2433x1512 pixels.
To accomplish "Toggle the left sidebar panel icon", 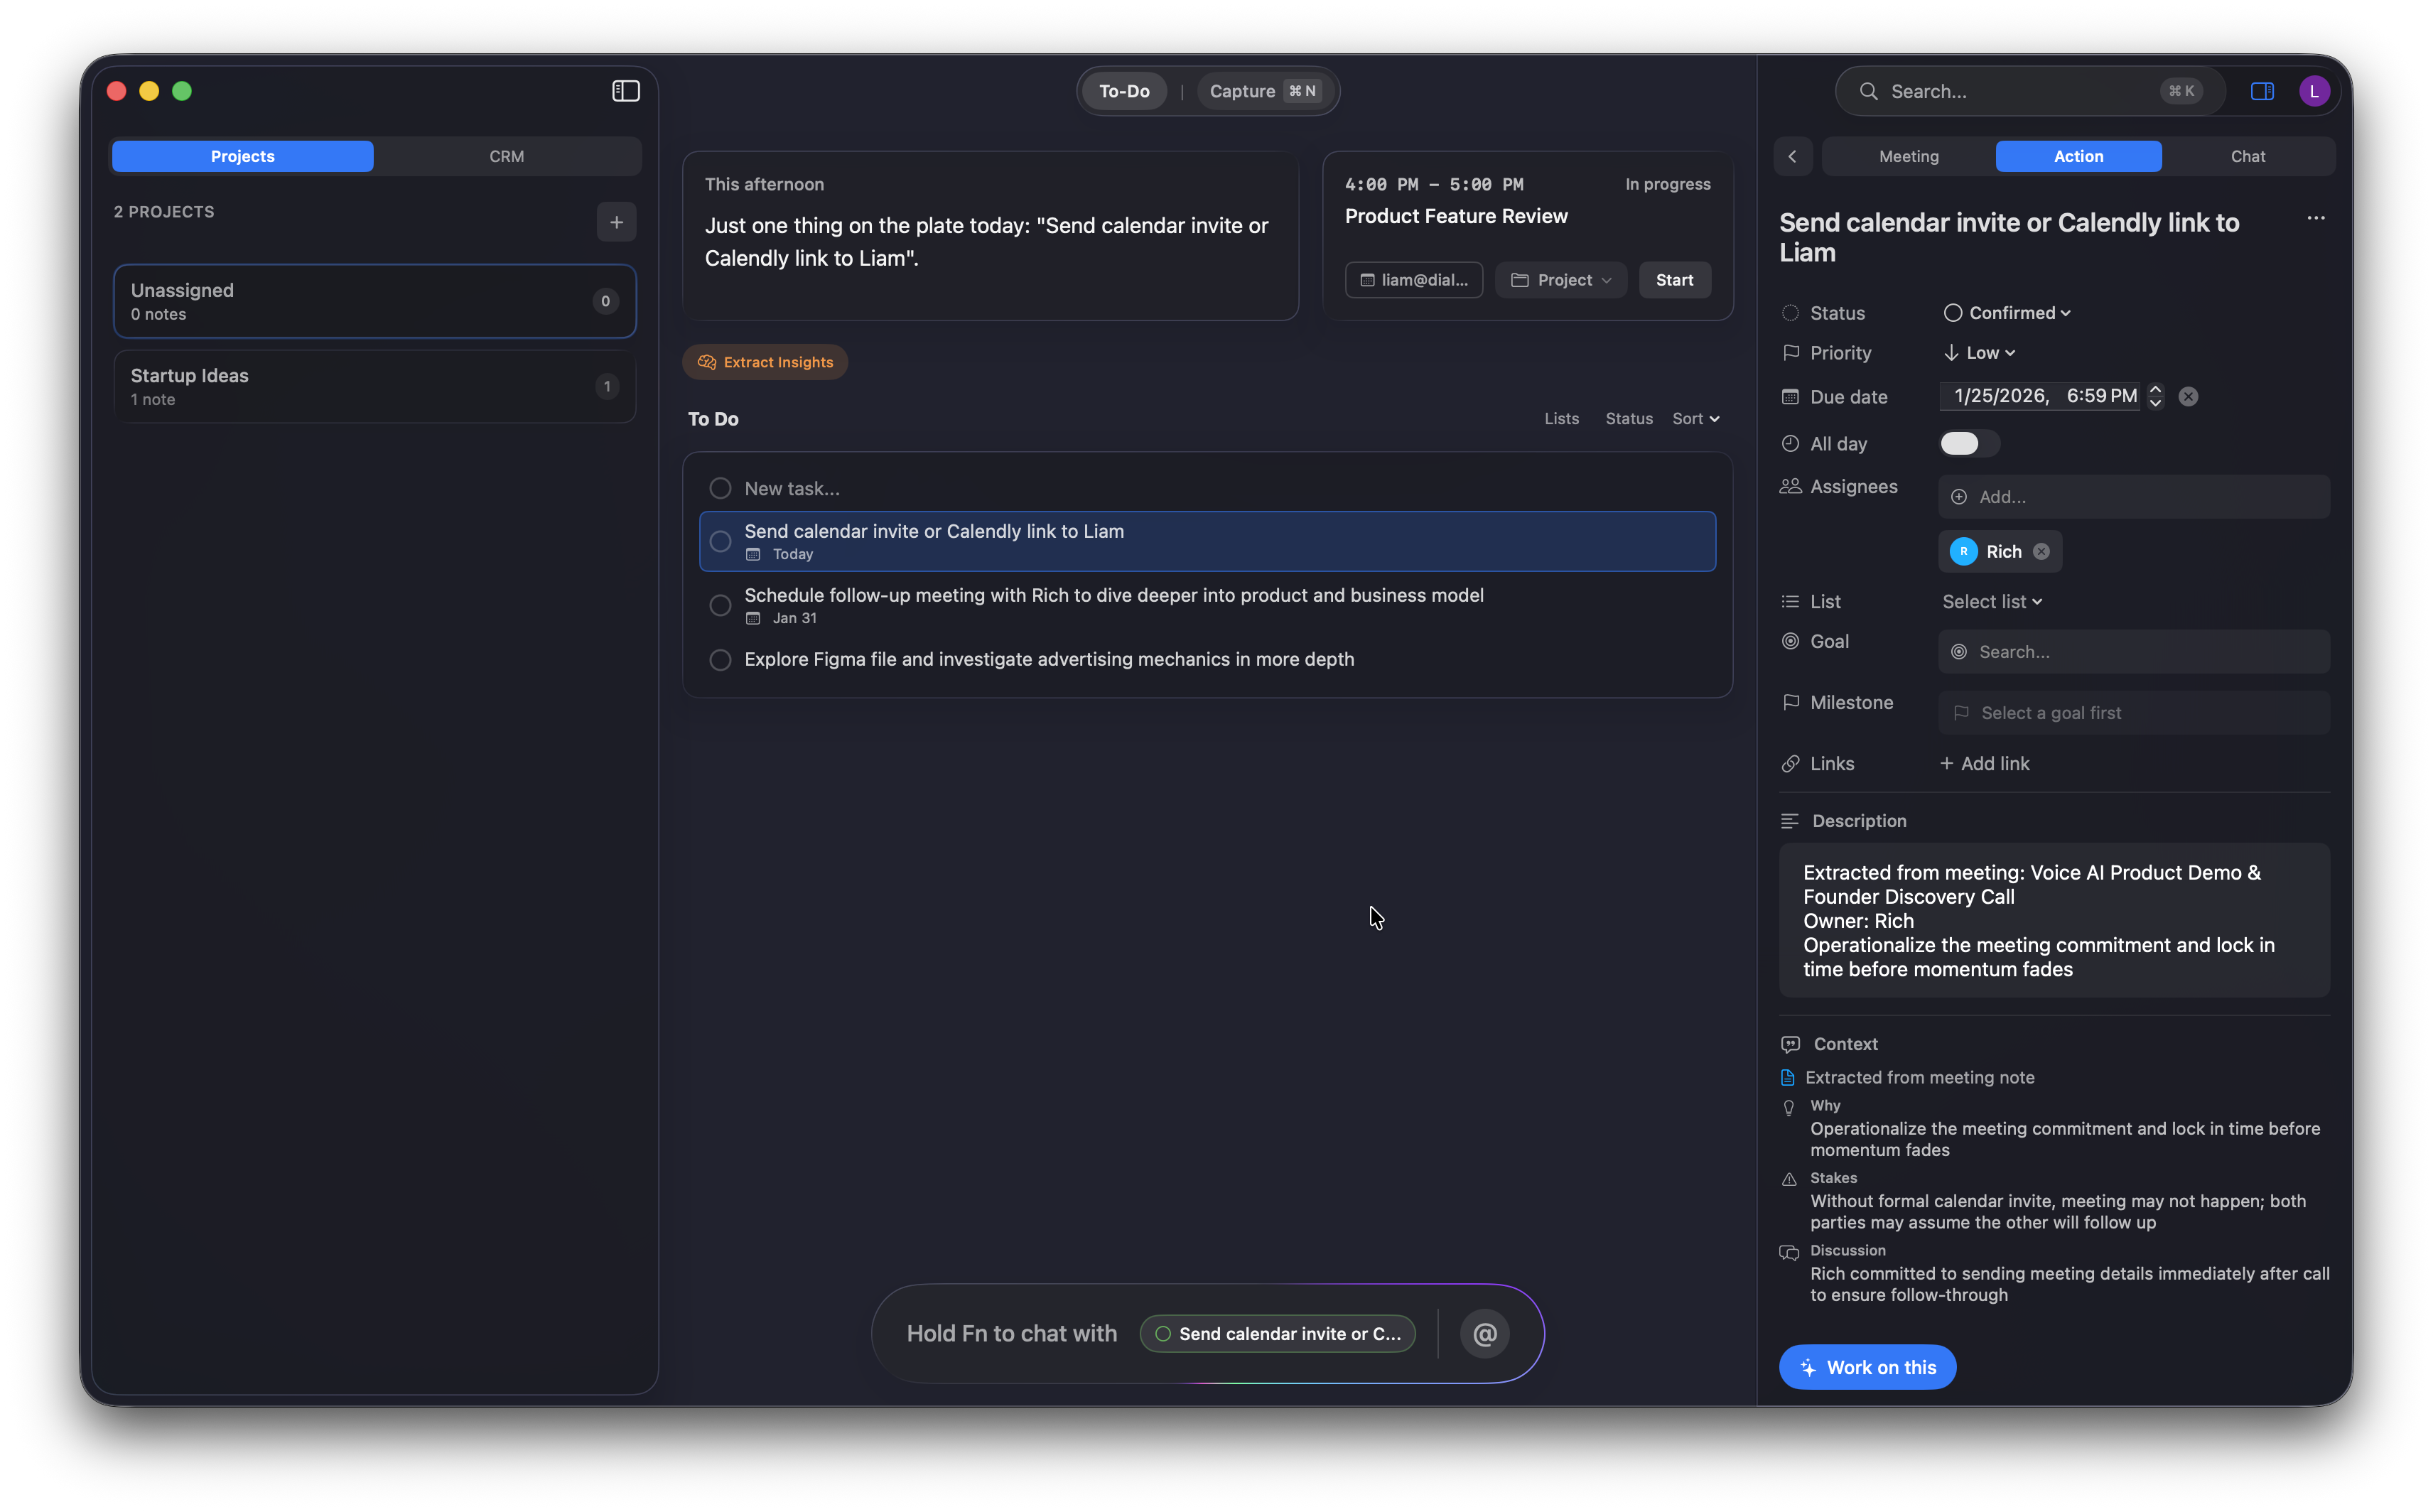I will tap(626, 91).
